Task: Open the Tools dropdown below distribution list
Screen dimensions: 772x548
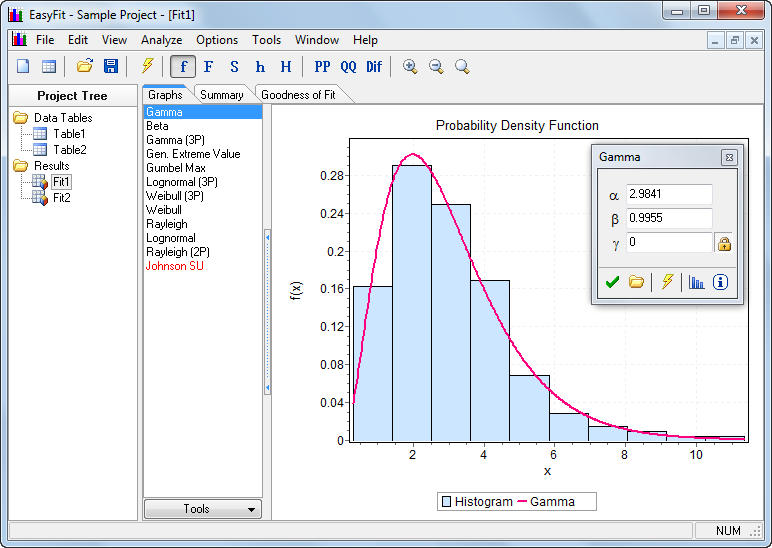Action: (x=203, y=509)
